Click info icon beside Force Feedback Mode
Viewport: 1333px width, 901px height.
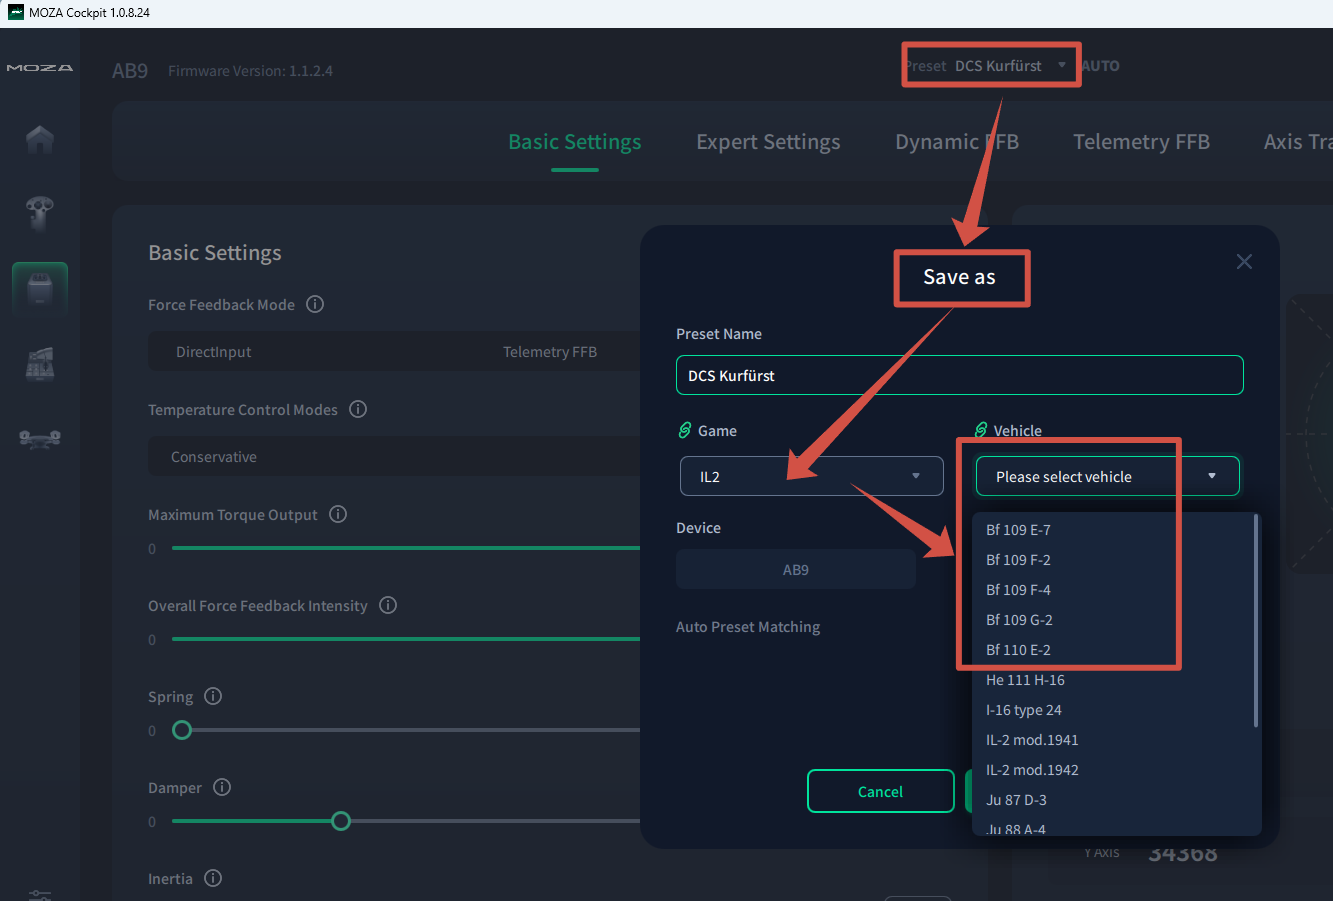tap(315, 304)
